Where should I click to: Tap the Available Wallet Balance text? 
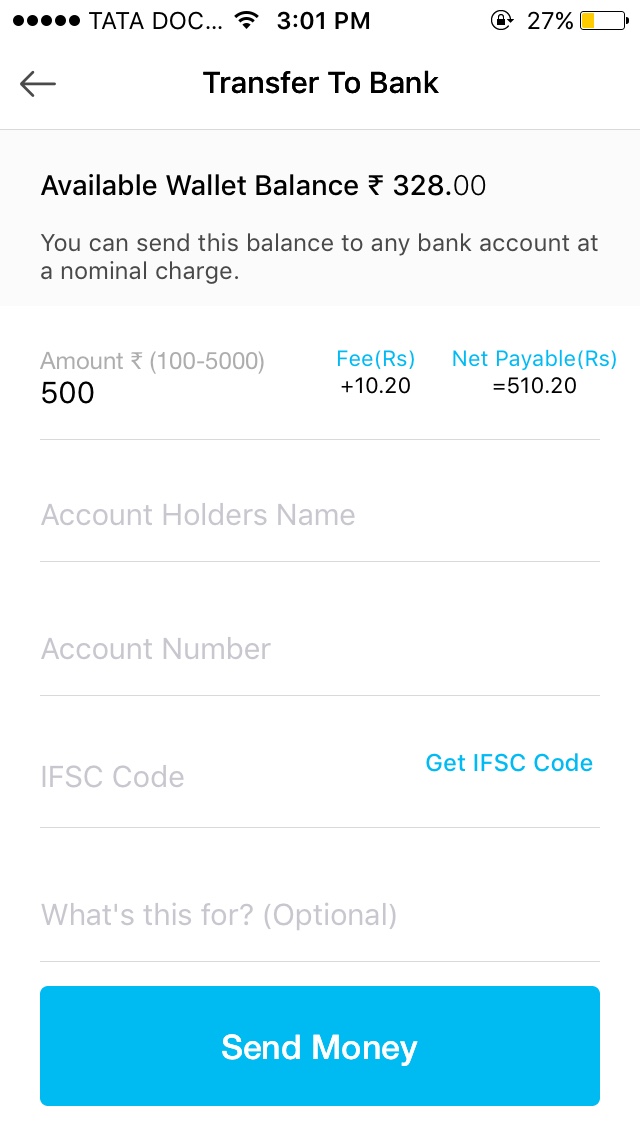198,186
